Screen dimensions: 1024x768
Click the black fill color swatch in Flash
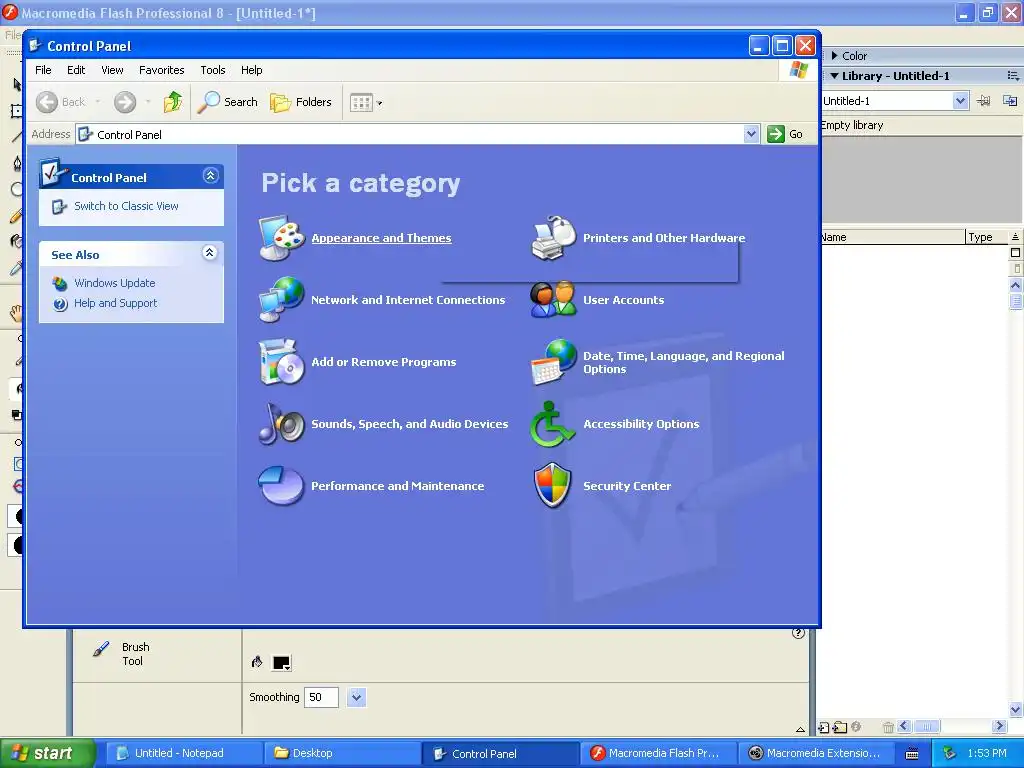pyautogui.click(x=281, y=663)
